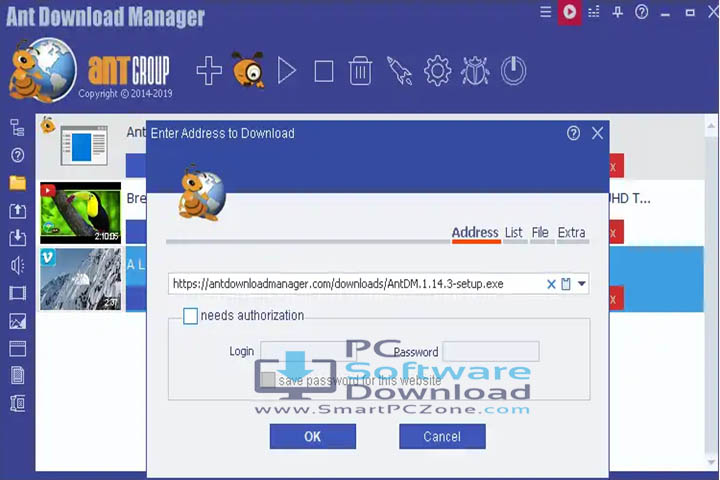Click the Password input field
The width and height of the screenshot is (720, 480).
tap(491, 351)
